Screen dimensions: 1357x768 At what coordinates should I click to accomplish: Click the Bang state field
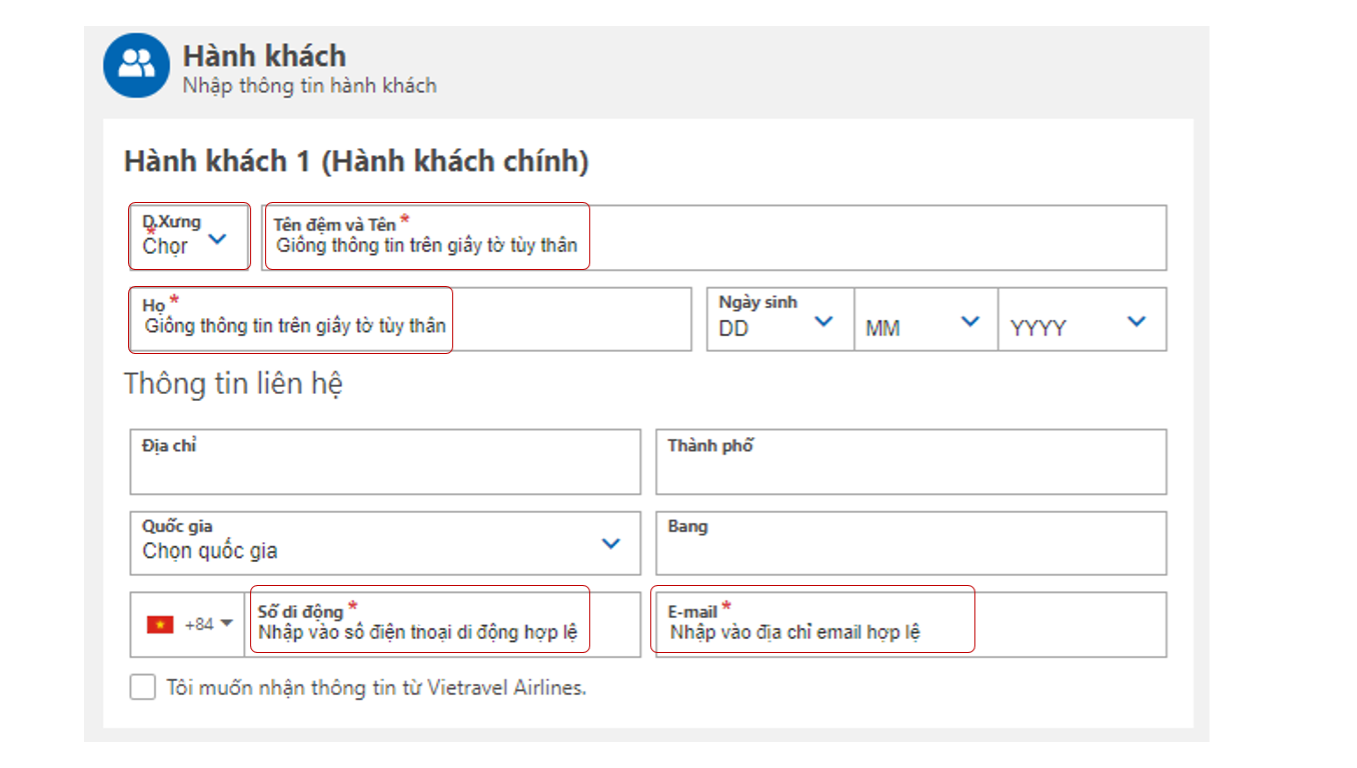click(910, 549)
